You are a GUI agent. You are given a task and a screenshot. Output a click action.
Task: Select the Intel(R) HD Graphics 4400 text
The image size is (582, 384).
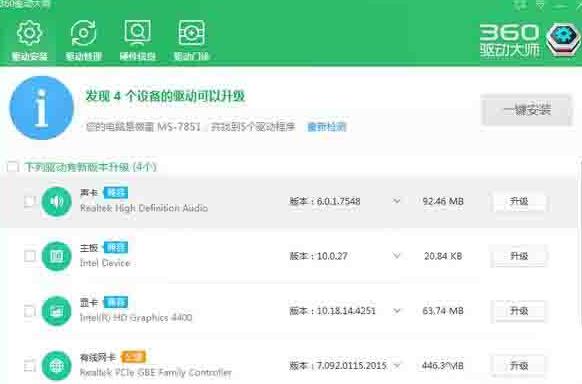[136, 318]
